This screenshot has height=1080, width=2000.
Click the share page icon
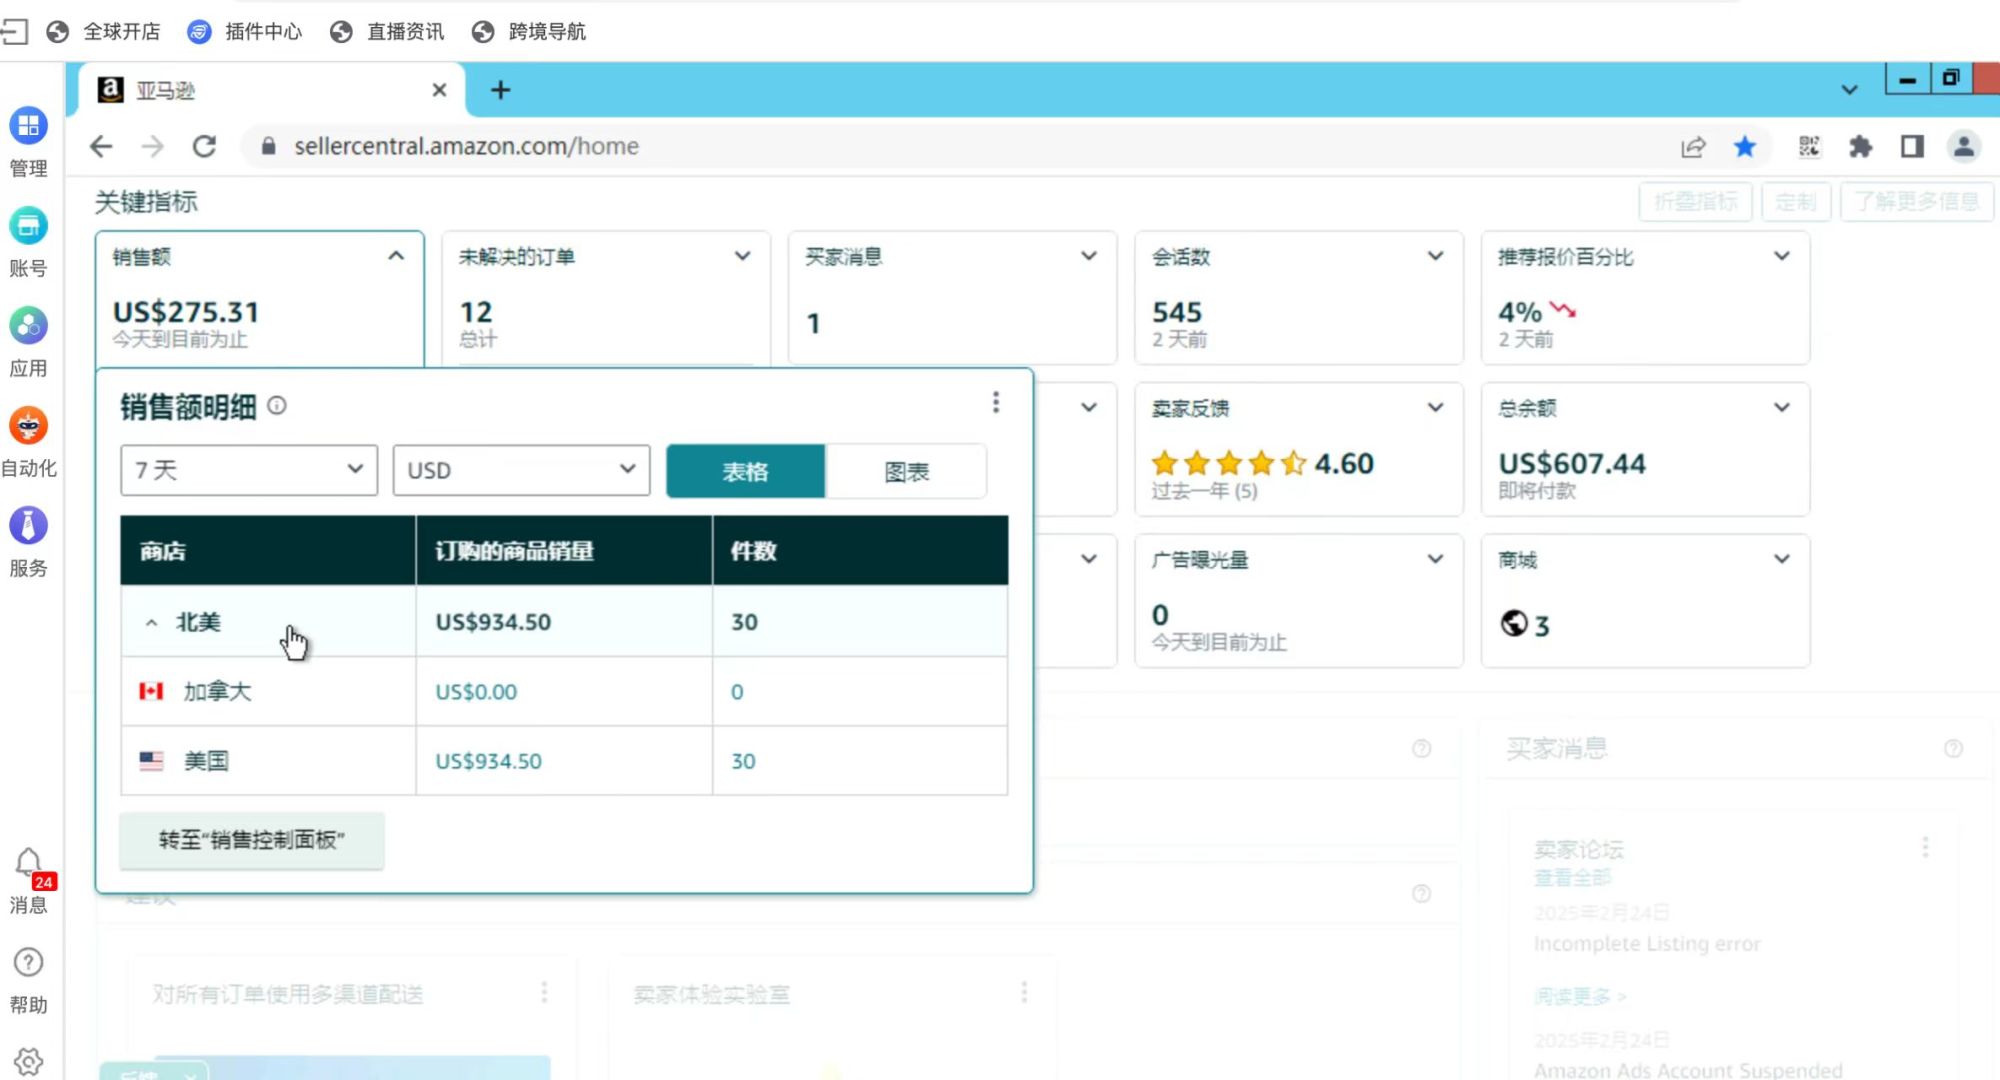tap(1692, 147)
